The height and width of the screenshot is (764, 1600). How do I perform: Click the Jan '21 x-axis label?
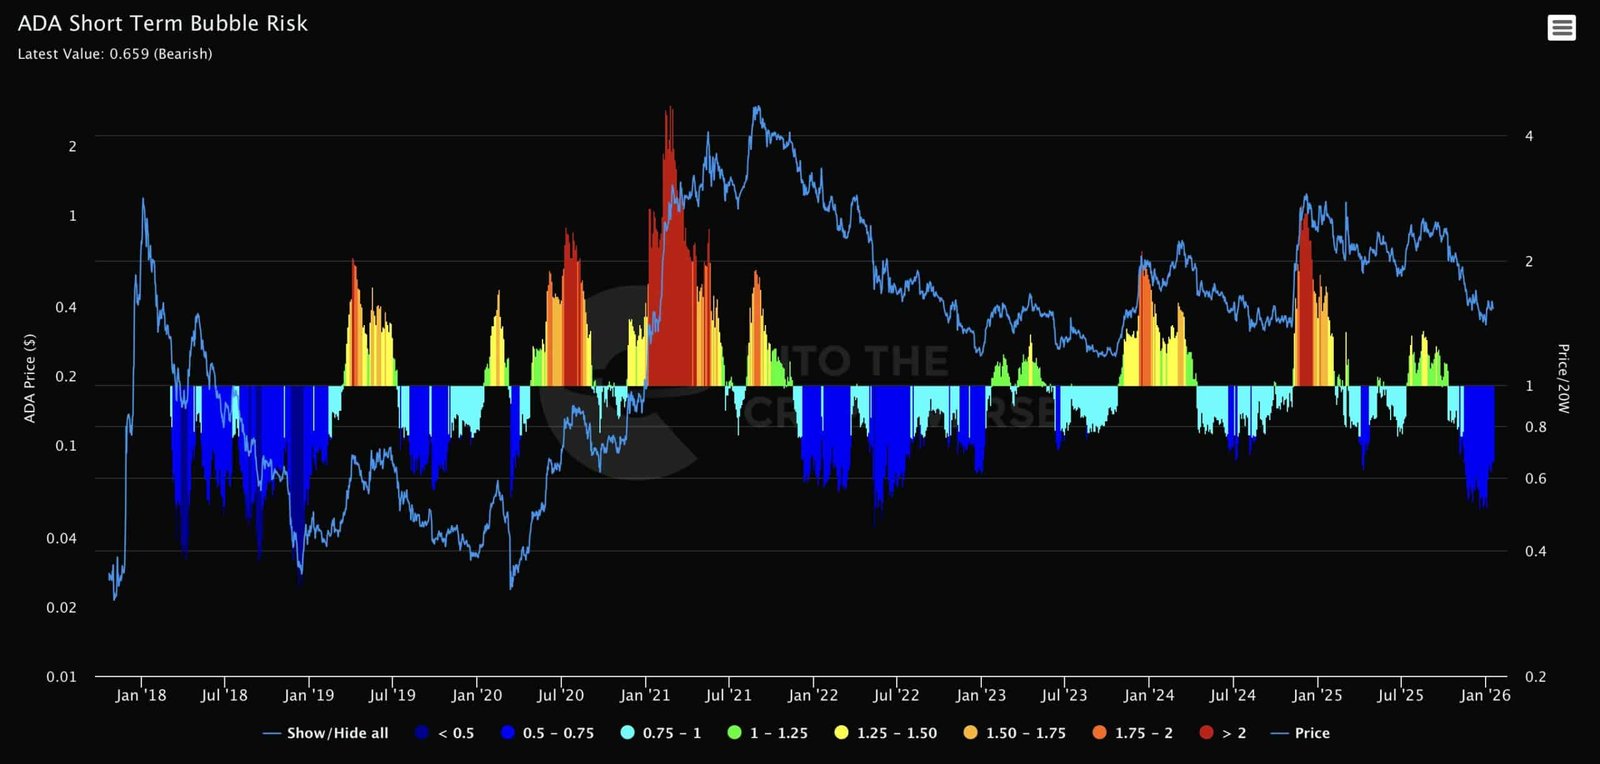pyautogui.click(x=645, y=695)
